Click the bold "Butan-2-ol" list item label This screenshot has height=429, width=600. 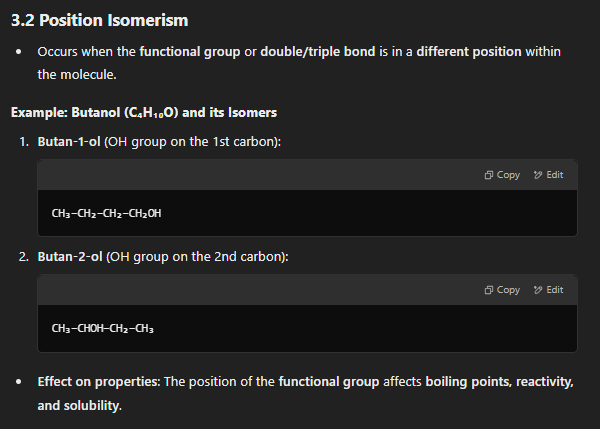69,257
